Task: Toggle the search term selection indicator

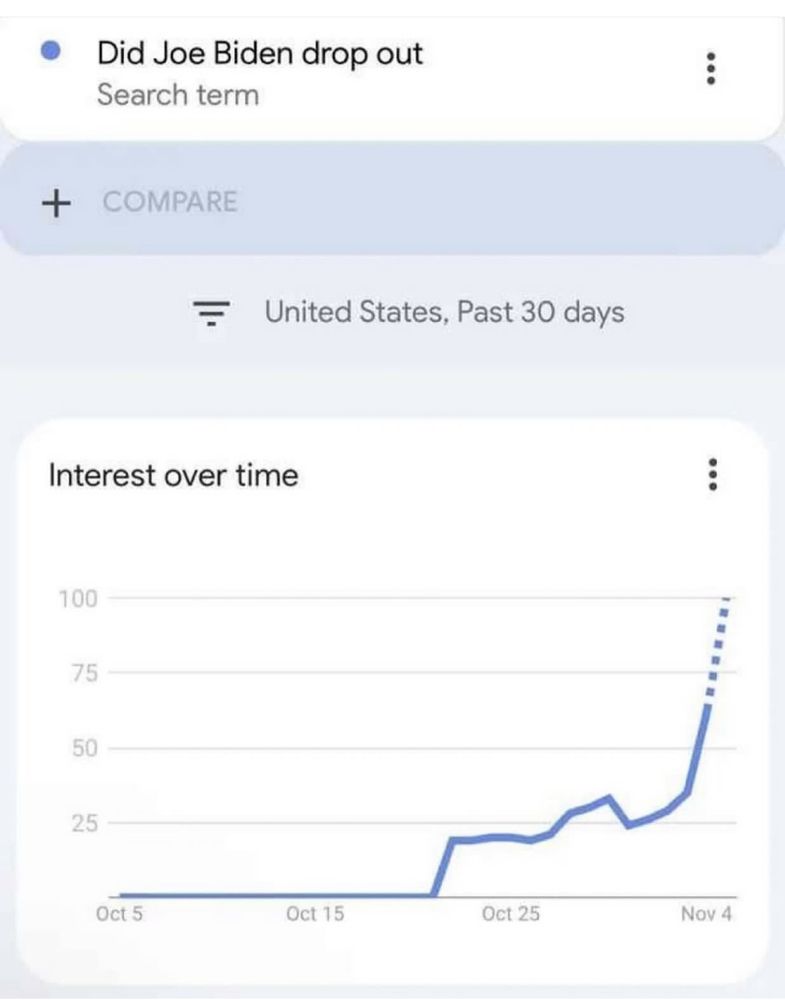Action: pos(51,48)
